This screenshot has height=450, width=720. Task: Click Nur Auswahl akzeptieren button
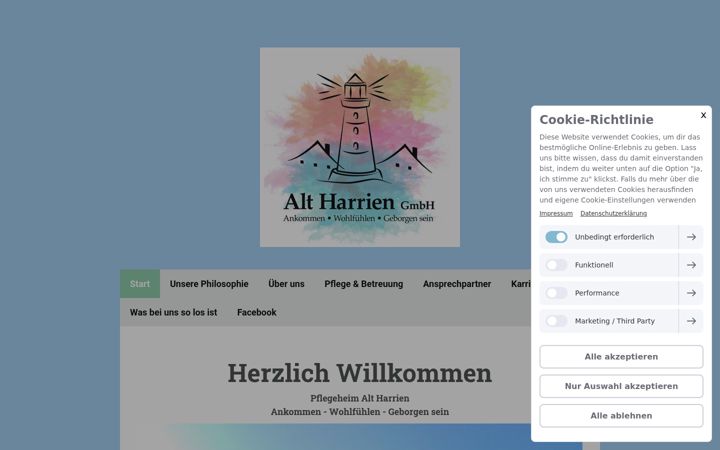tap(621, 386)
